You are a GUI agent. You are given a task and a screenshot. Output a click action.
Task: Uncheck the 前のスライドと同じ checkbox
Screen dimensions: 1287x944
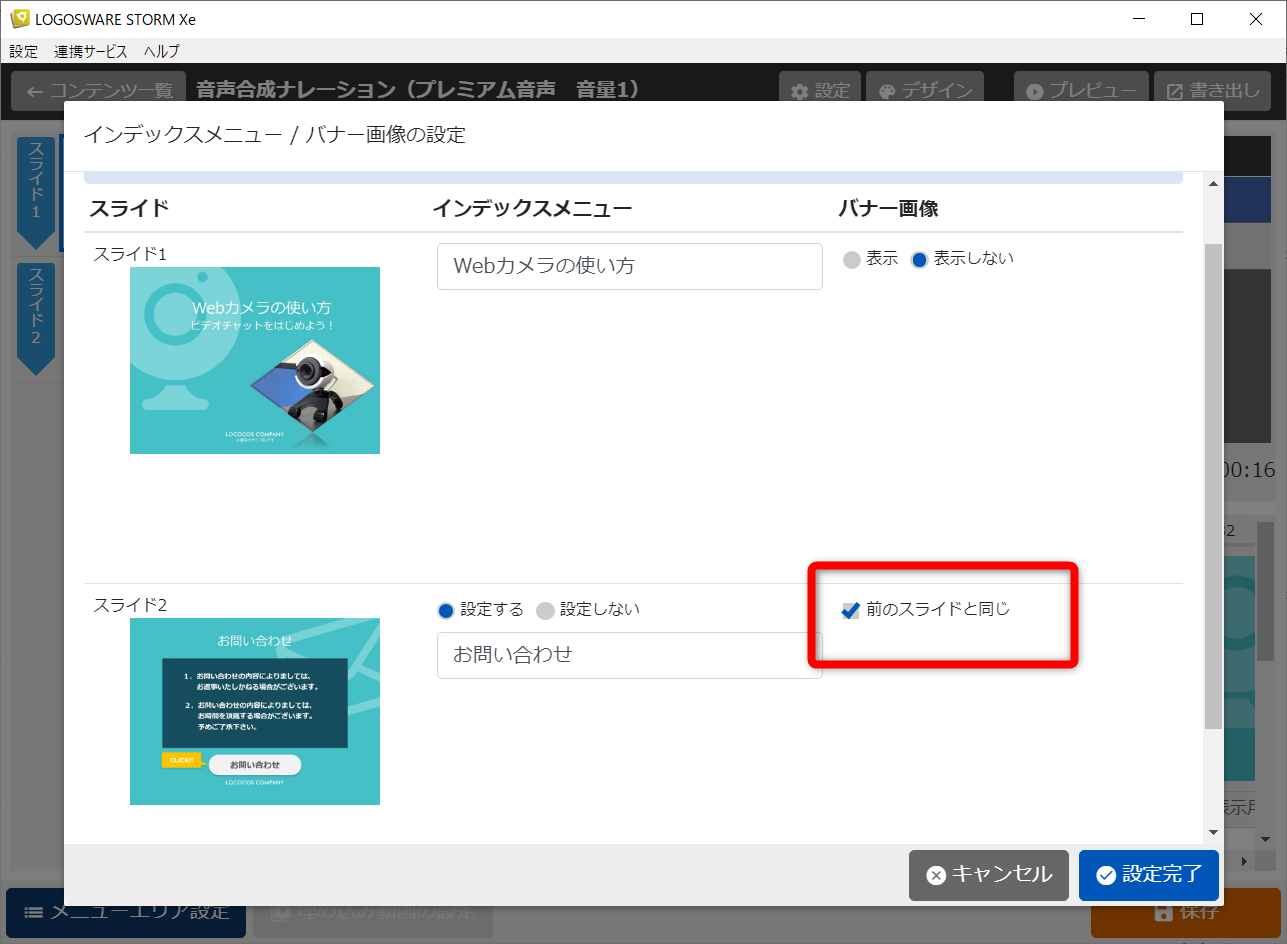[851, 610]
